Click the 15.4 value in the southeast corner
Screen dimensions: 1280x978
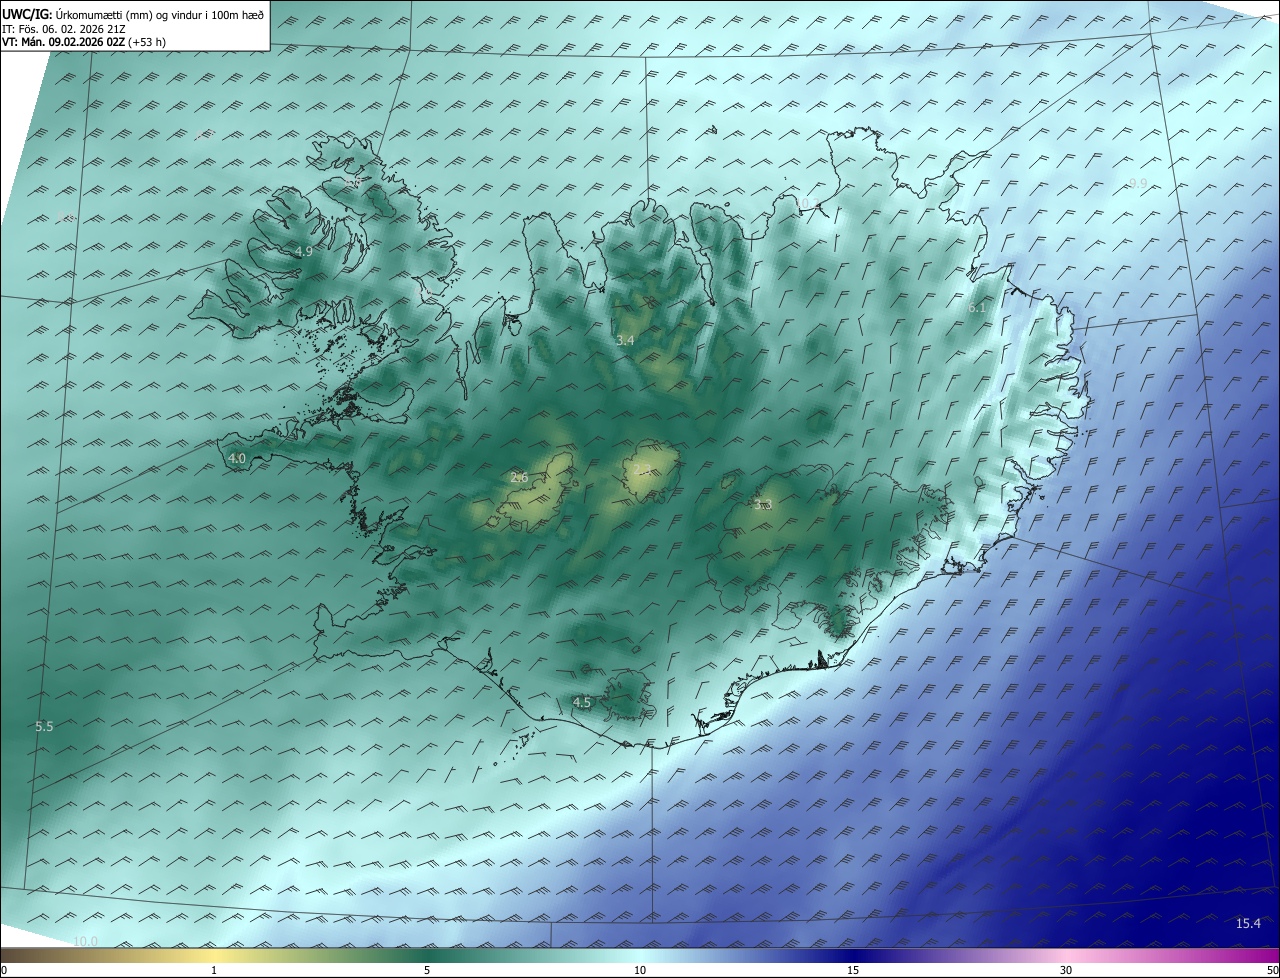point(1248,924)
